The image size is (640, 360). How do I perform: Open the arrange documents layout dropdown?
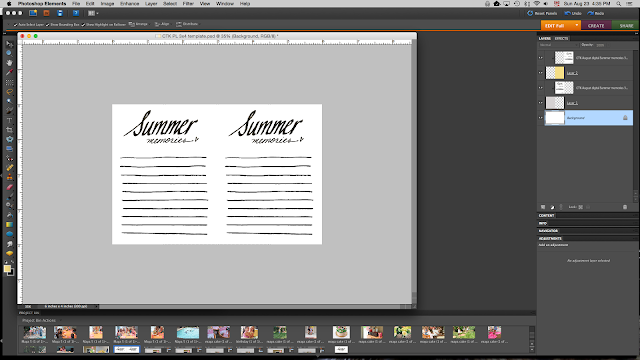point(93,13)
